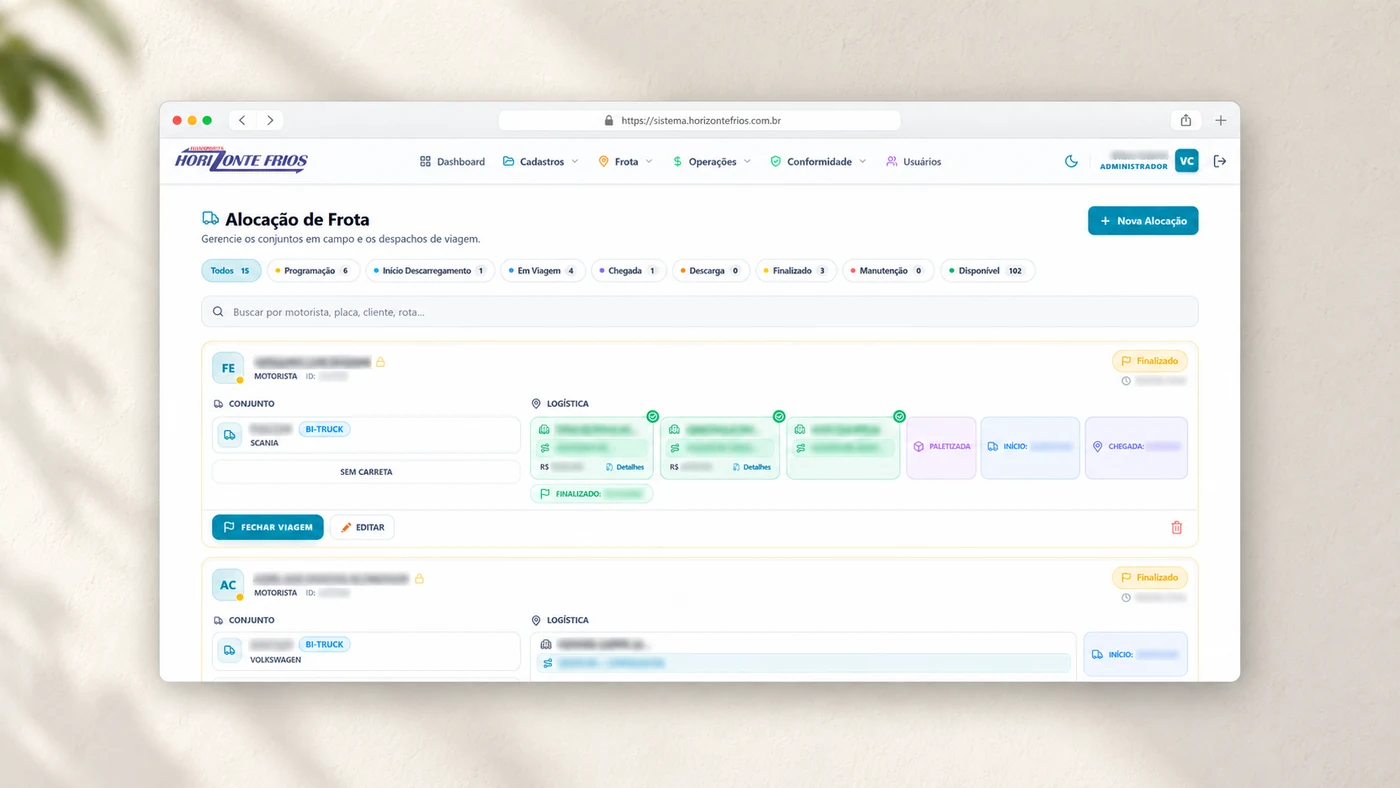Viewport: 1400px width, 788px height.
Task: Click the FE driver avatar
Action: [x=228, y=368]
